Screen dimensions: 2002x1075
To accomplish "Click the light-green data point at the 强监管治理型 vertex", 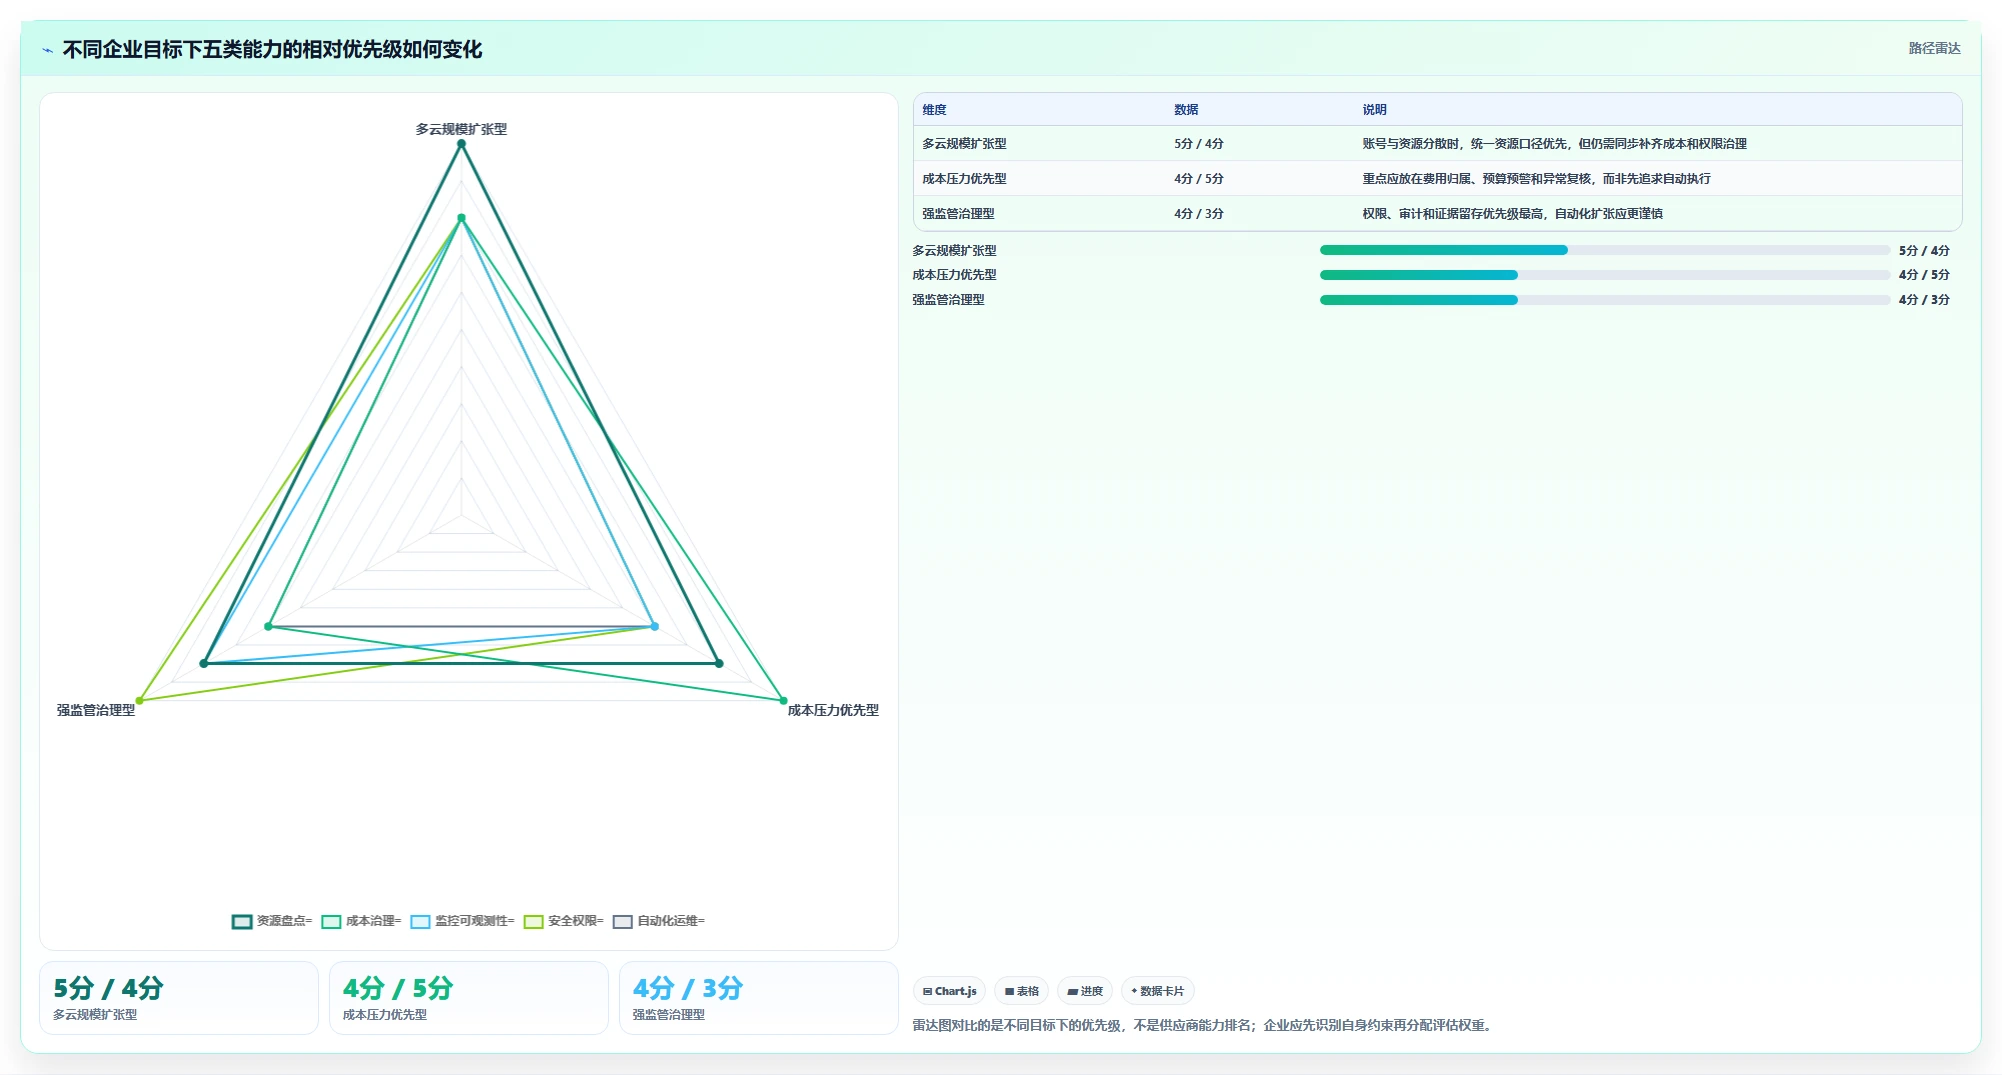I will pyautogui.click(x=139, y=701).
